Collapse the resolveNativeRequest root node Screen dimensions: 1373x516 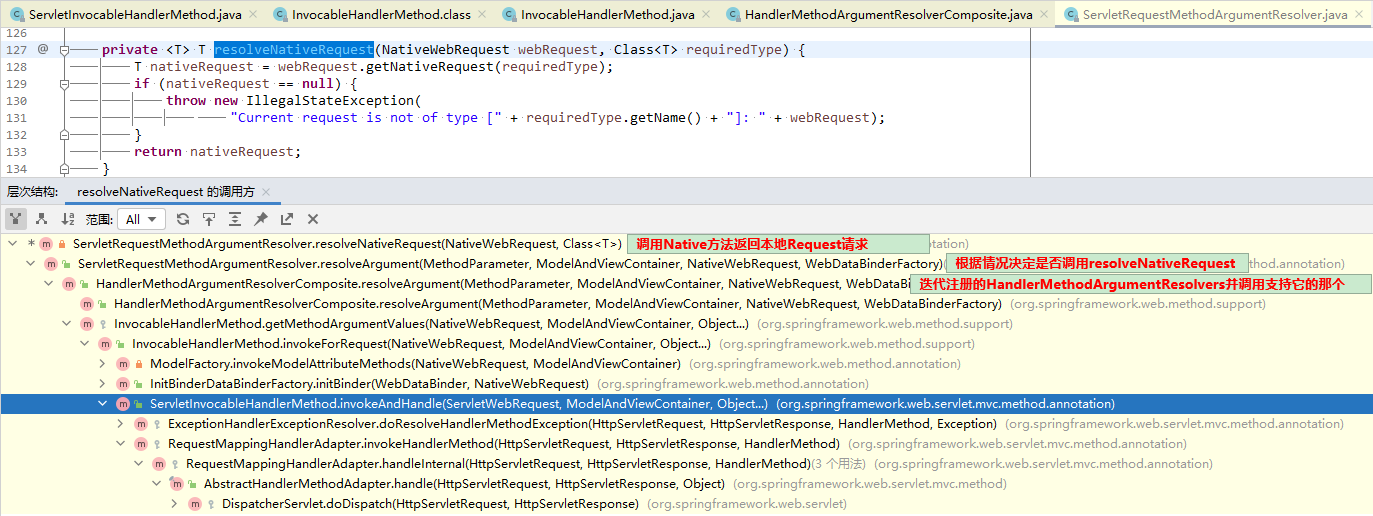pyautogui.click(x=12, y=244)
